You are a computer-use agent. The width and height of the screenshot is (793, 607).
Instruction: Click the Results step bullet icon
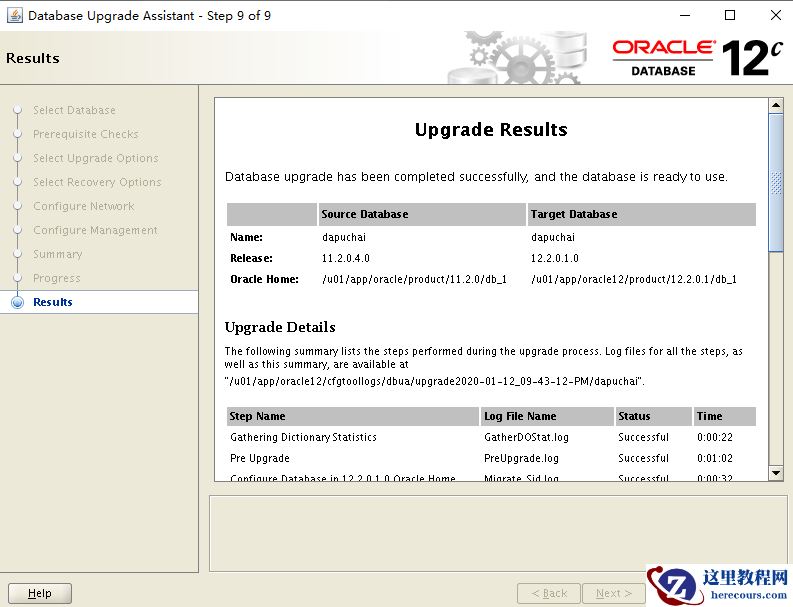click(18, 302)
